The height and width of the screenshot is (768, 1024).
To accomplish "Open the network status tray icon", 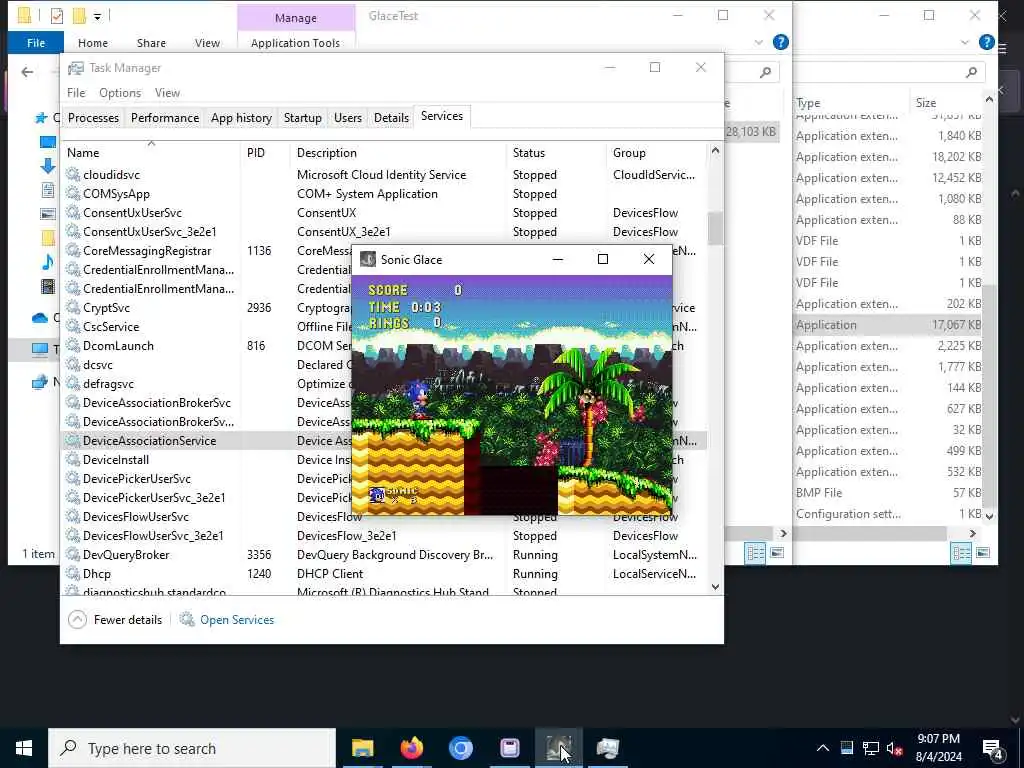I will 871,748.
